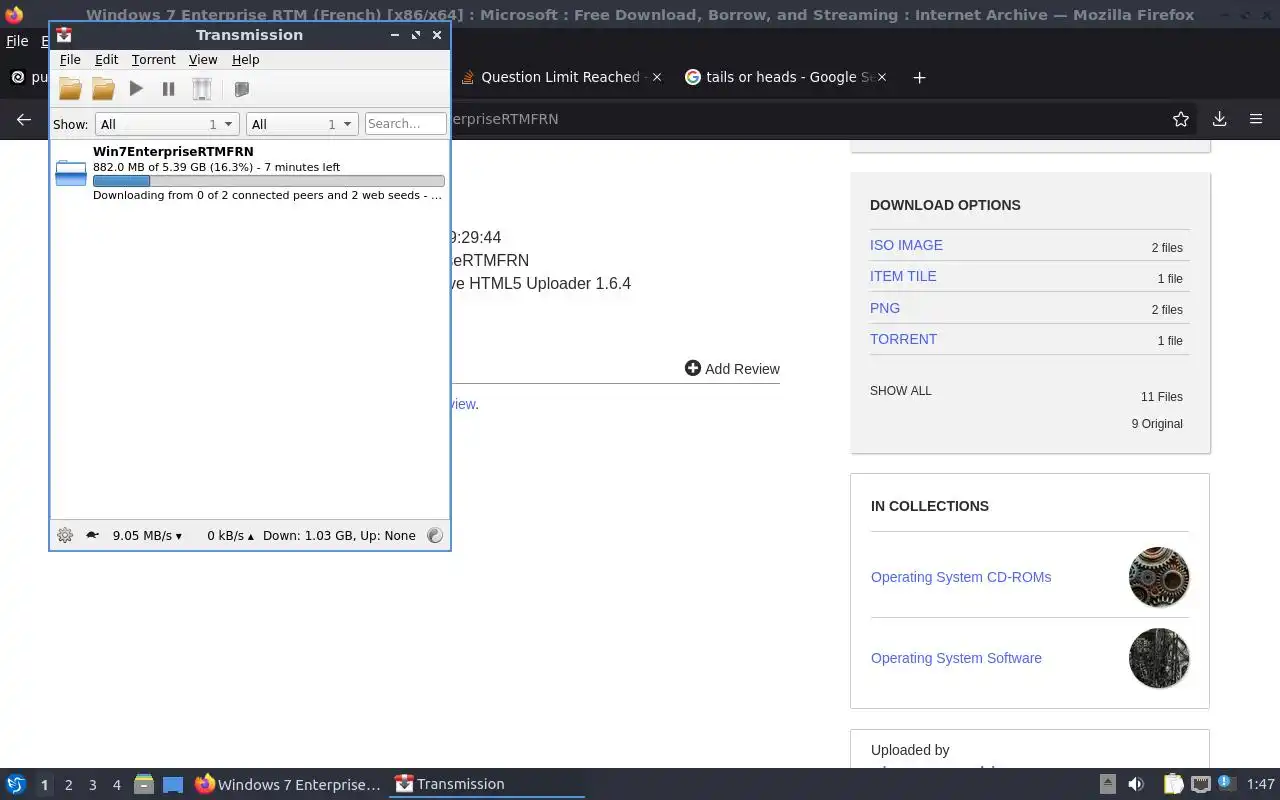Open torrent properties from Transmission toolbar
This screenshot has height=800, width=1280.
coord(241,89)
